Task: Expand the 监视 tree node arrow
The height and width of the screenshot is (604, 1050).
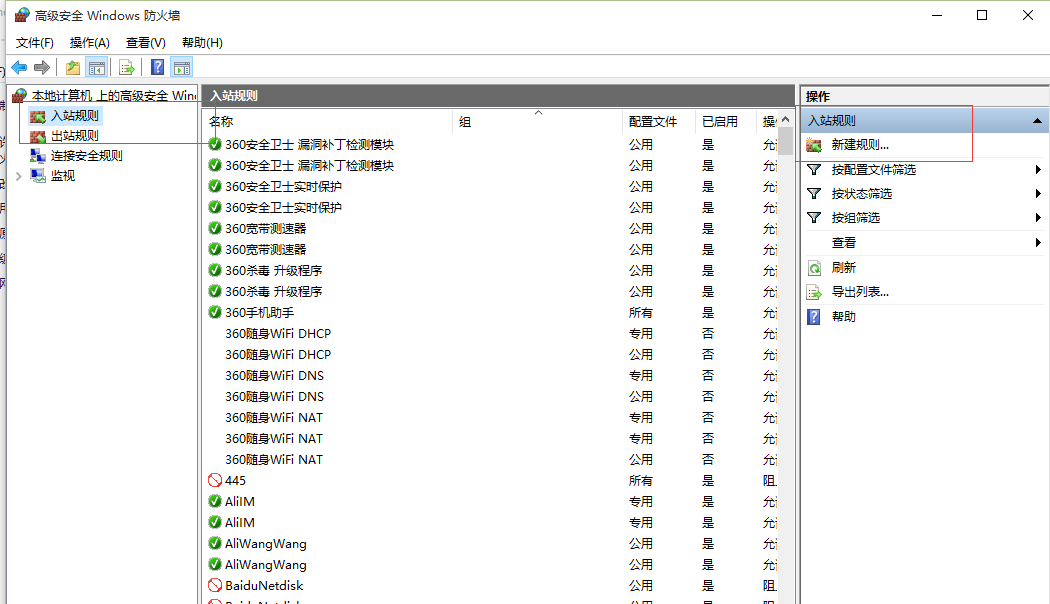Action: point(19,176)
